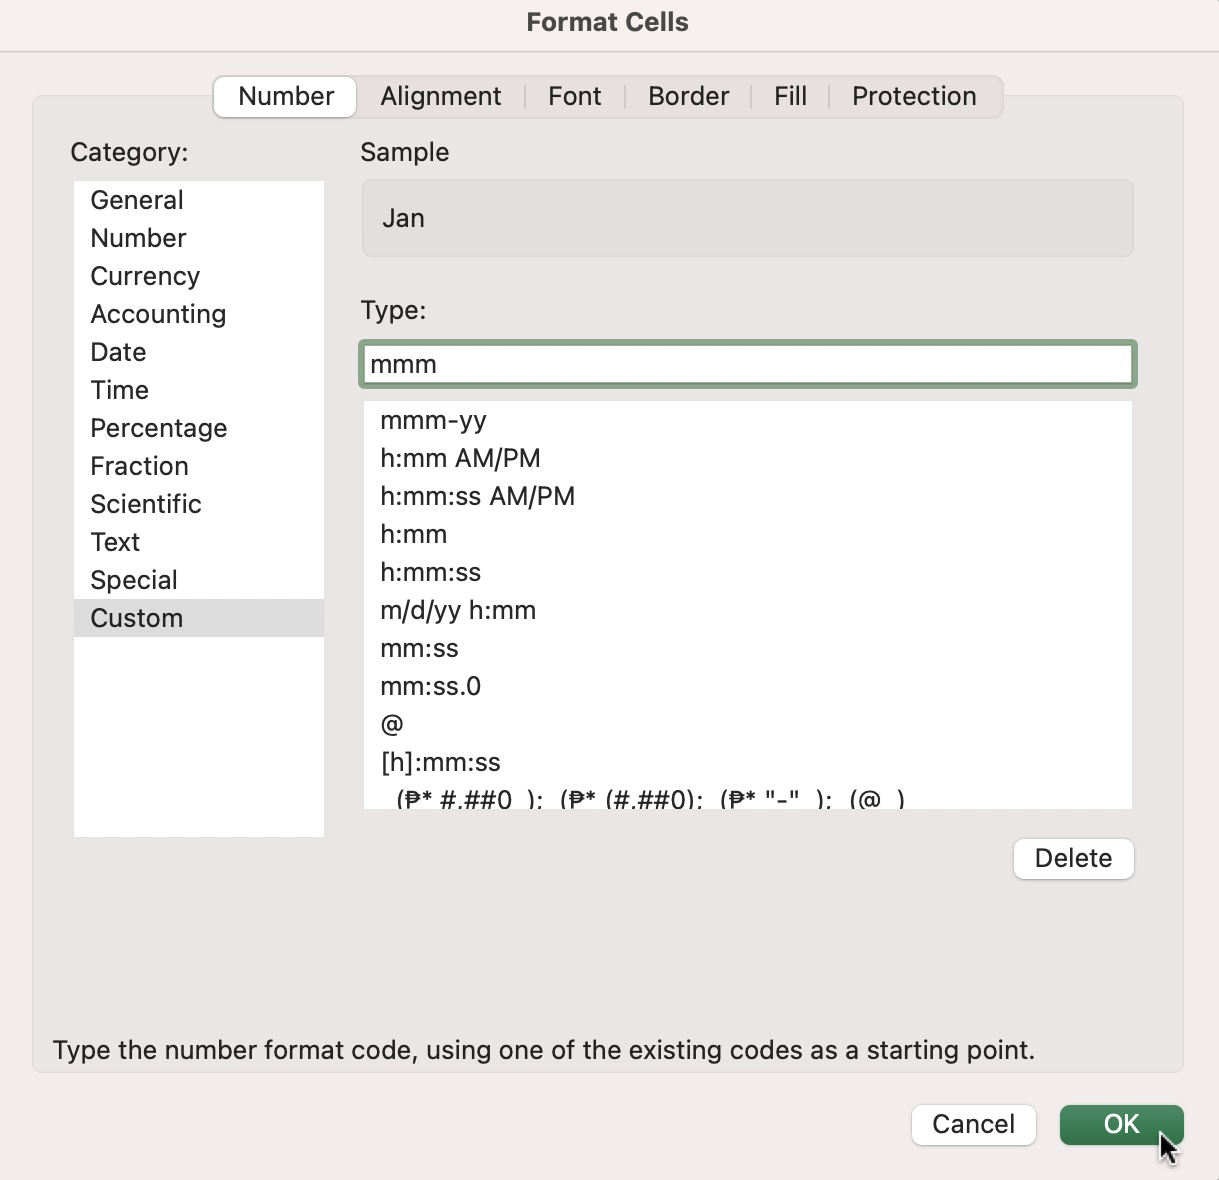Open the Alignment tab
This screenshot has width=1219, height=1180.
point(440,97)
